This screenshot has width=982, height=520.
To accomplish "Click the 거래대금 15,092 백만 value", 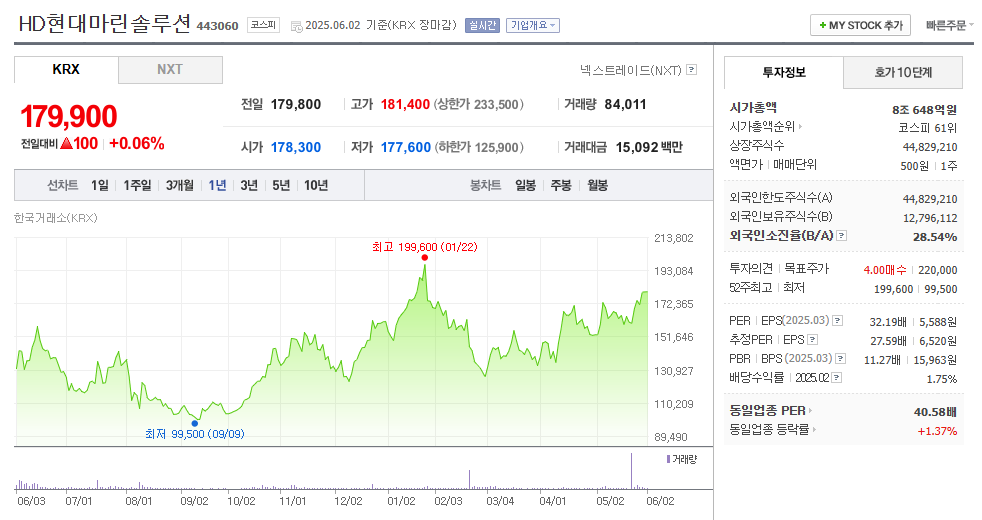I will pyautogui.click(x=649, y=147).
